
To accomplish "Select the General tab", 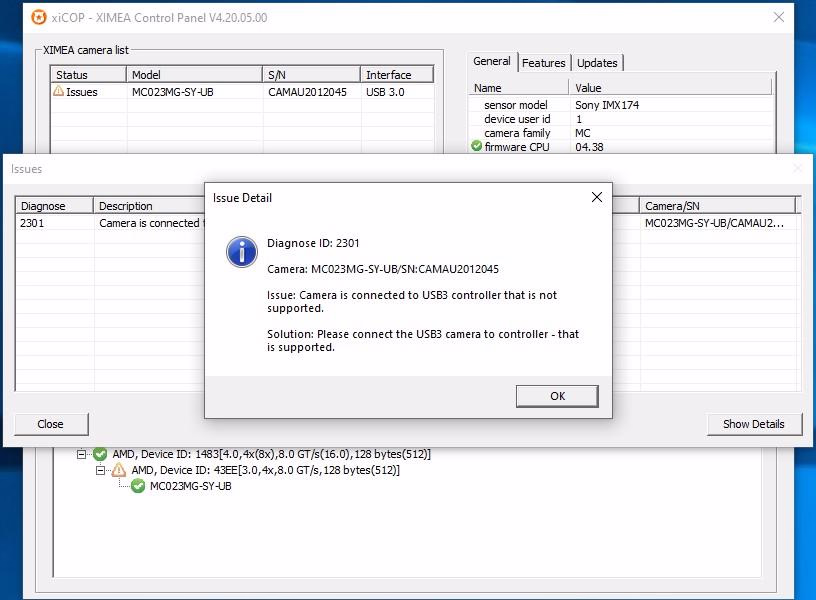I will 492,62.
